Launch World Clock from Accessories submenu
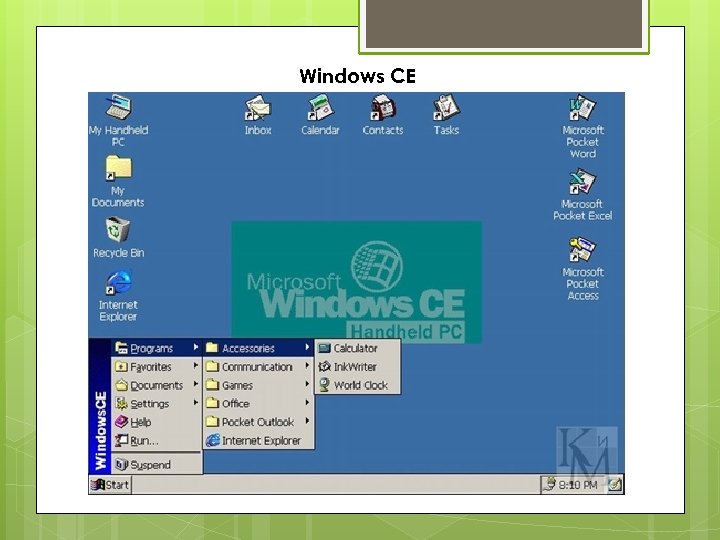Viewport: 720px width, 540px height. coord(357,385)
